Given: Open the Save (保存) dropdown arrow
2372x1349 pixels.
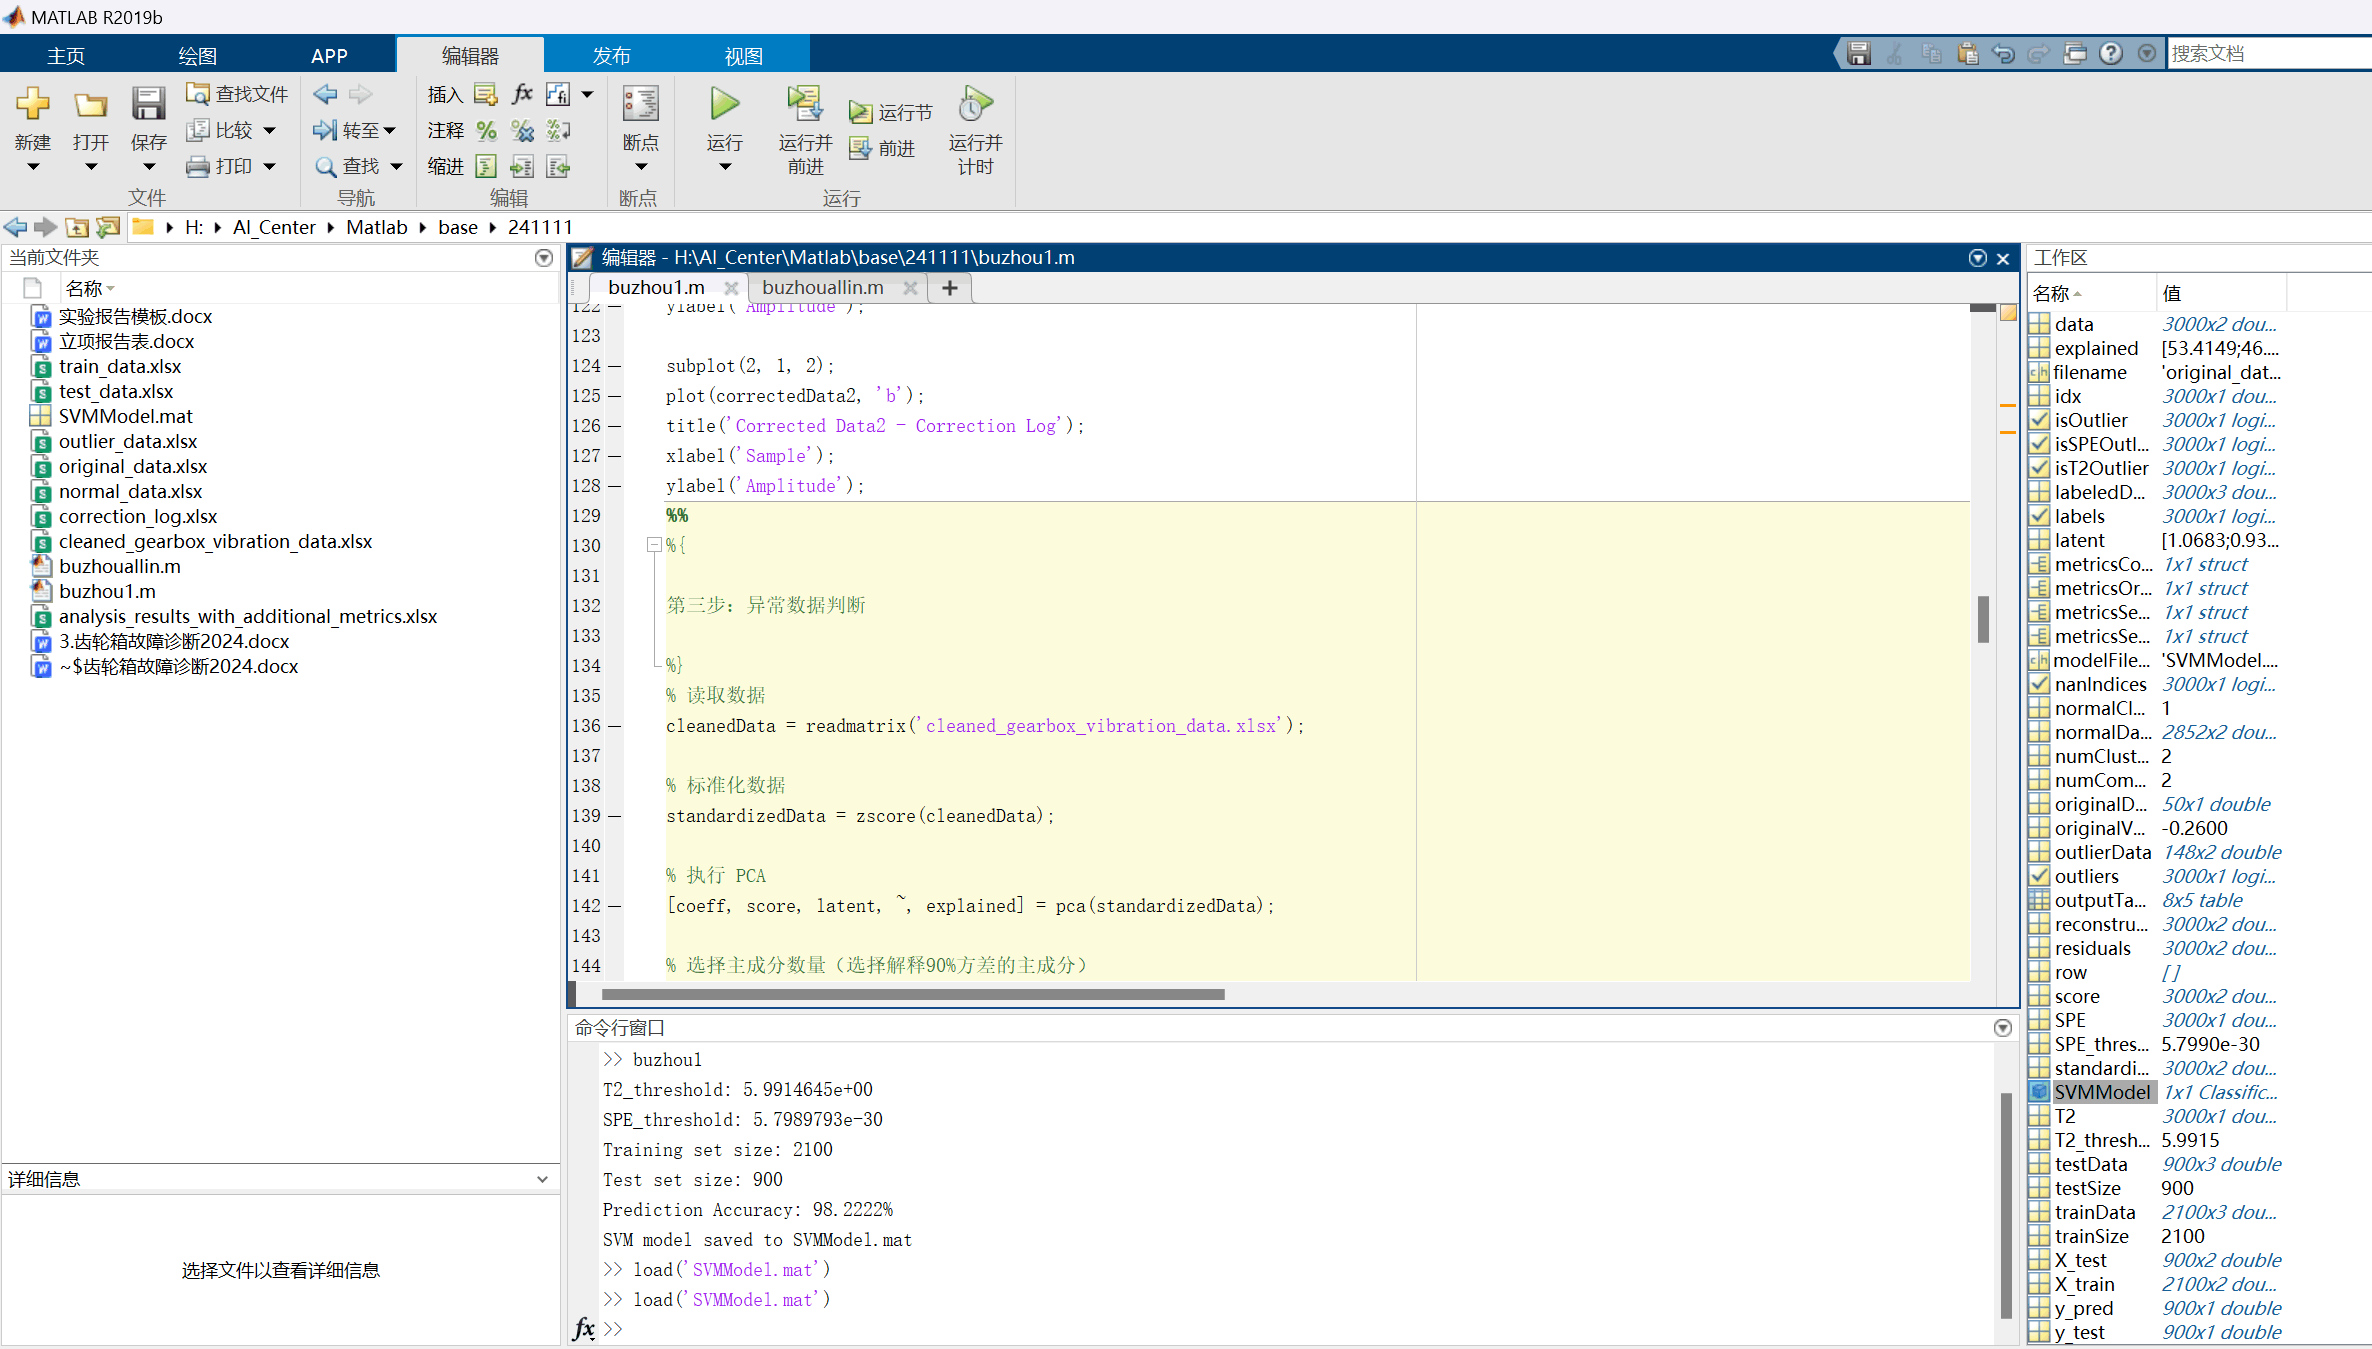Looking at the screenshot, I should click(149, 167).
